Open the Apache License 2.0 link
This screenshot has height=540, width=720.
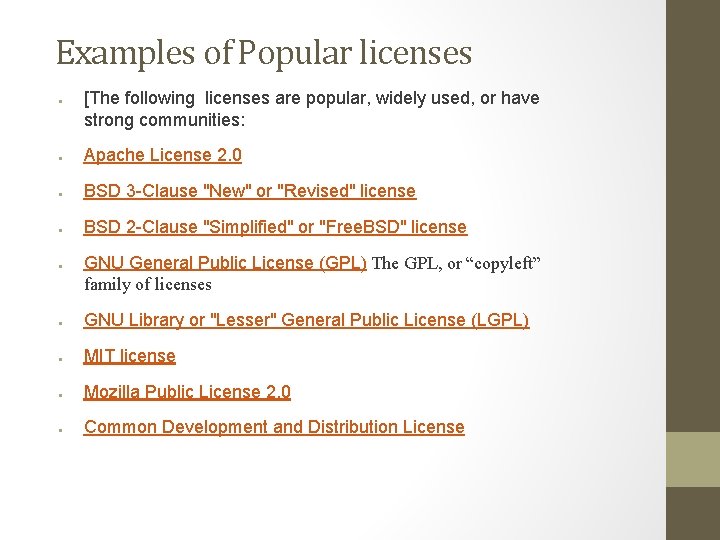(163, 155)
